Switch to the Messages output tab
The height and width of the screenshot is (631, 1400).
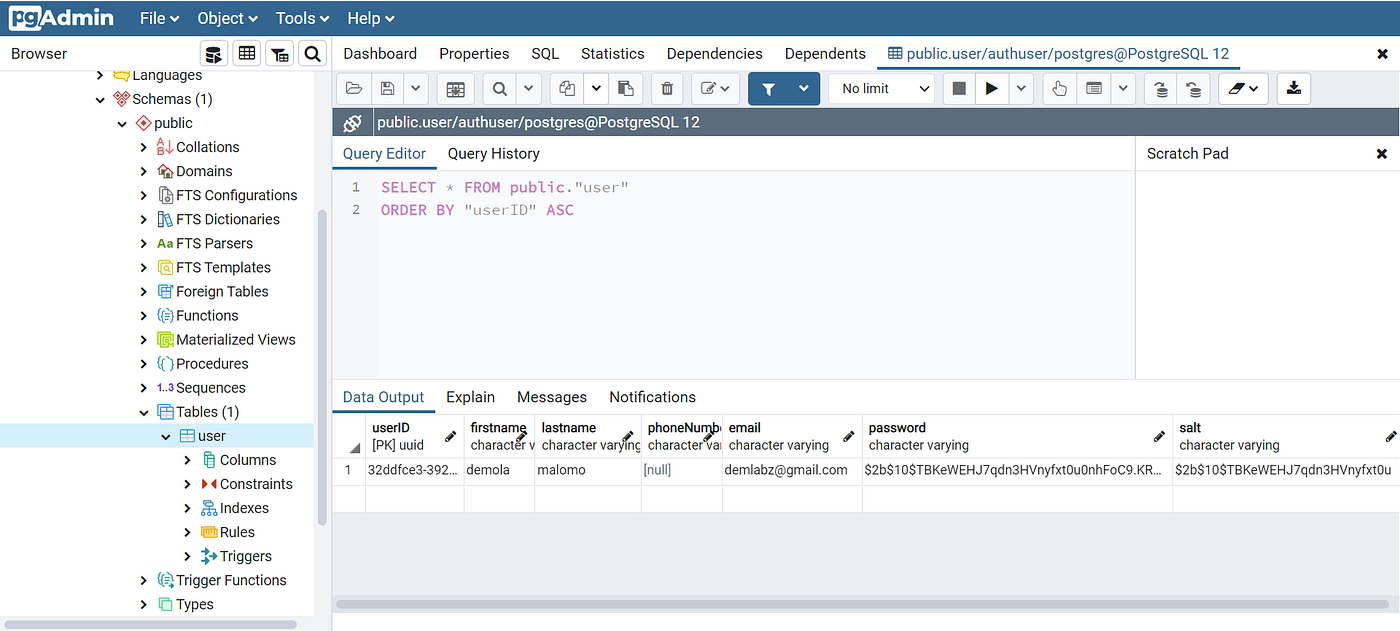point(551,396)
